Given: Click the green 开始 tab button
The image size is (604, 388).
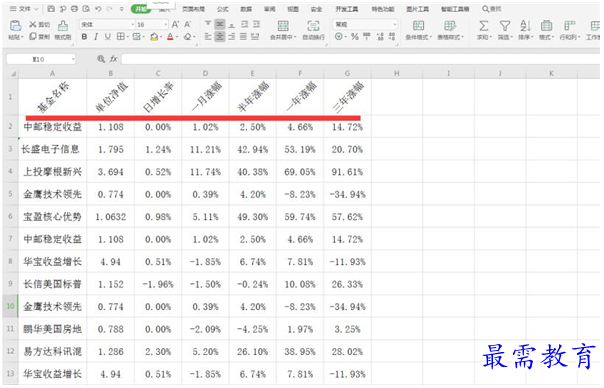Looking at the screenshot, I should pyautogui.click(x=141, y=8).
